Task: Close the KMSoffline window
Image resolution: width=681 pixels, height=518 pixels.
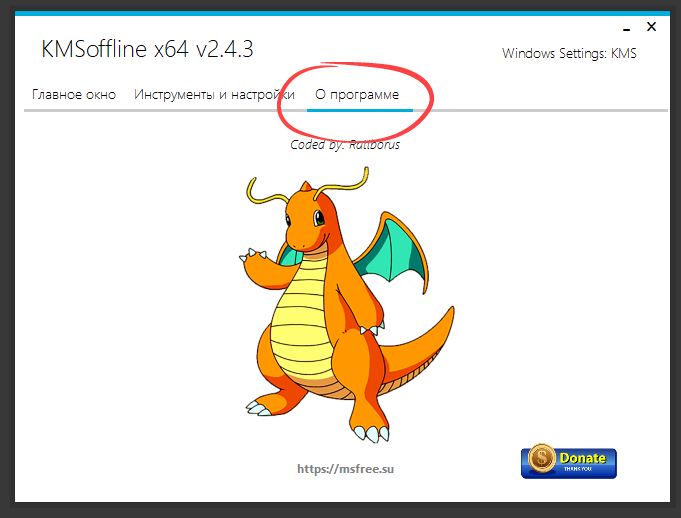Action: [x=652, y=27]
